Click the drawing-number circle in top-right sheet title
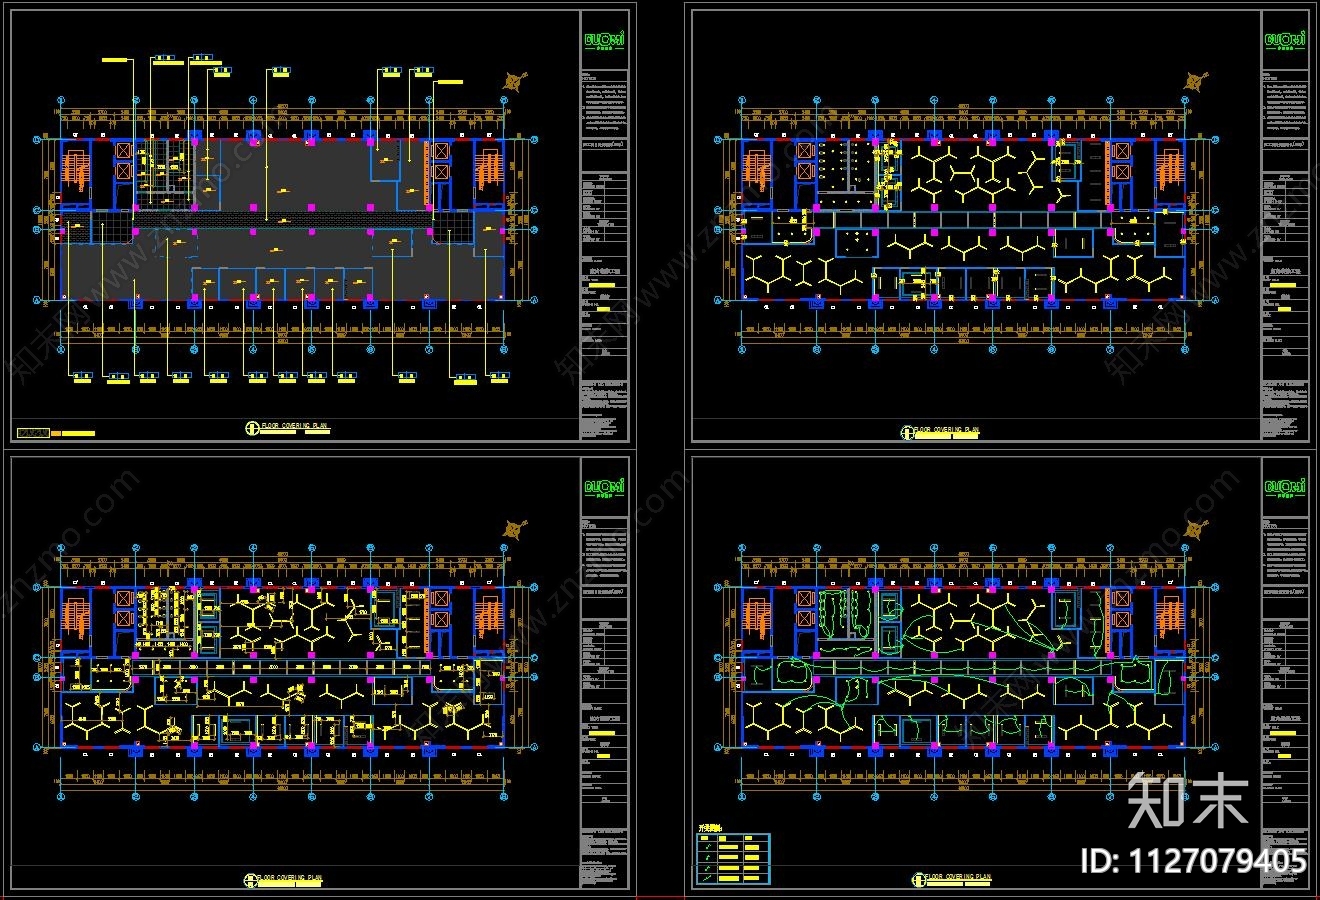The height and width of the screenshot is (900, 1320). [x=907, y=432]
